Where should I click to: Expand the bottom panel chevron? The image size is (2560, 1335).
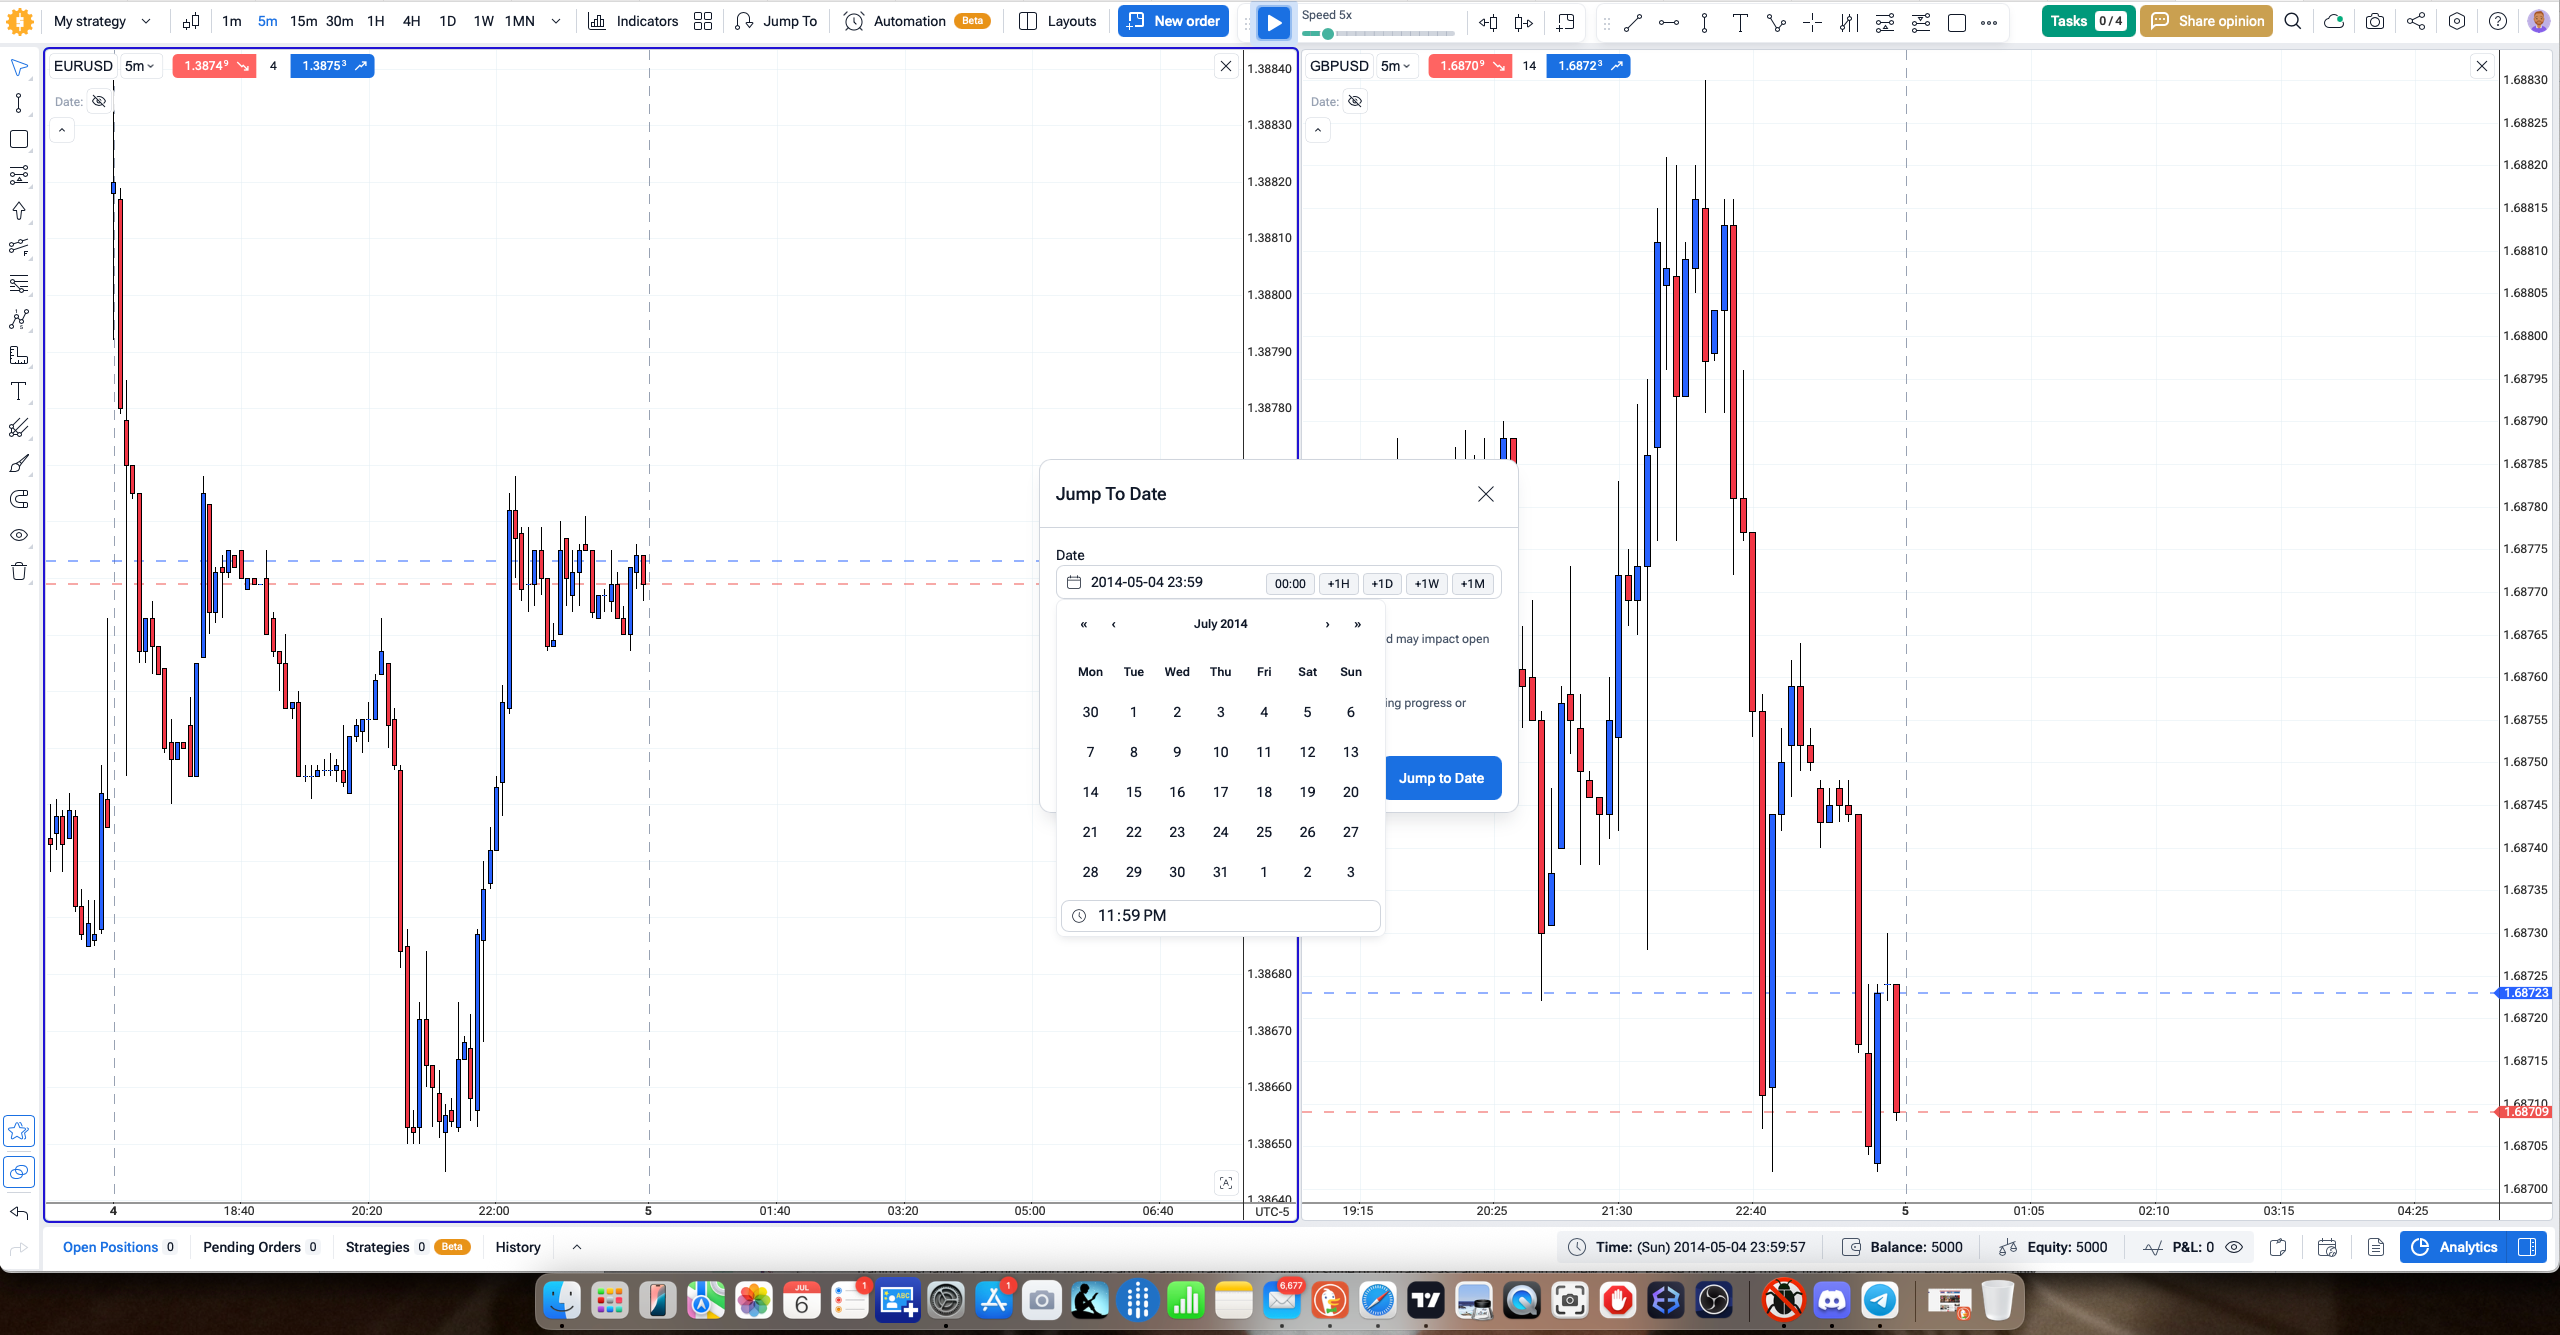click(x=577, y=1247)
